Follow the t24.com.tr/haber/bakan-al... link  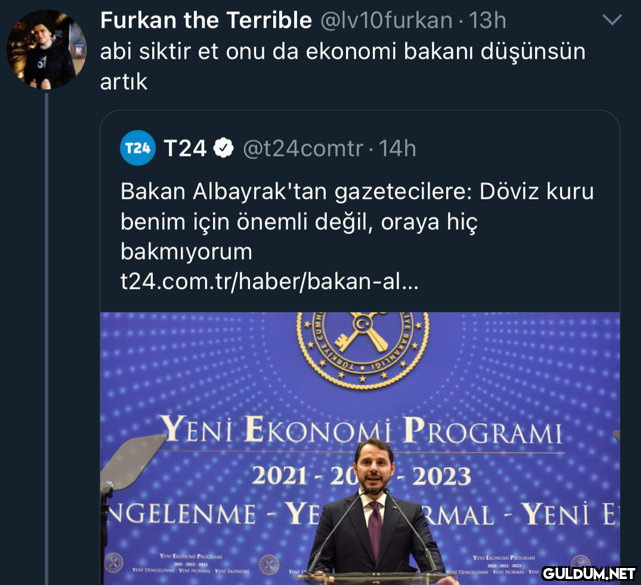point(269,282)
